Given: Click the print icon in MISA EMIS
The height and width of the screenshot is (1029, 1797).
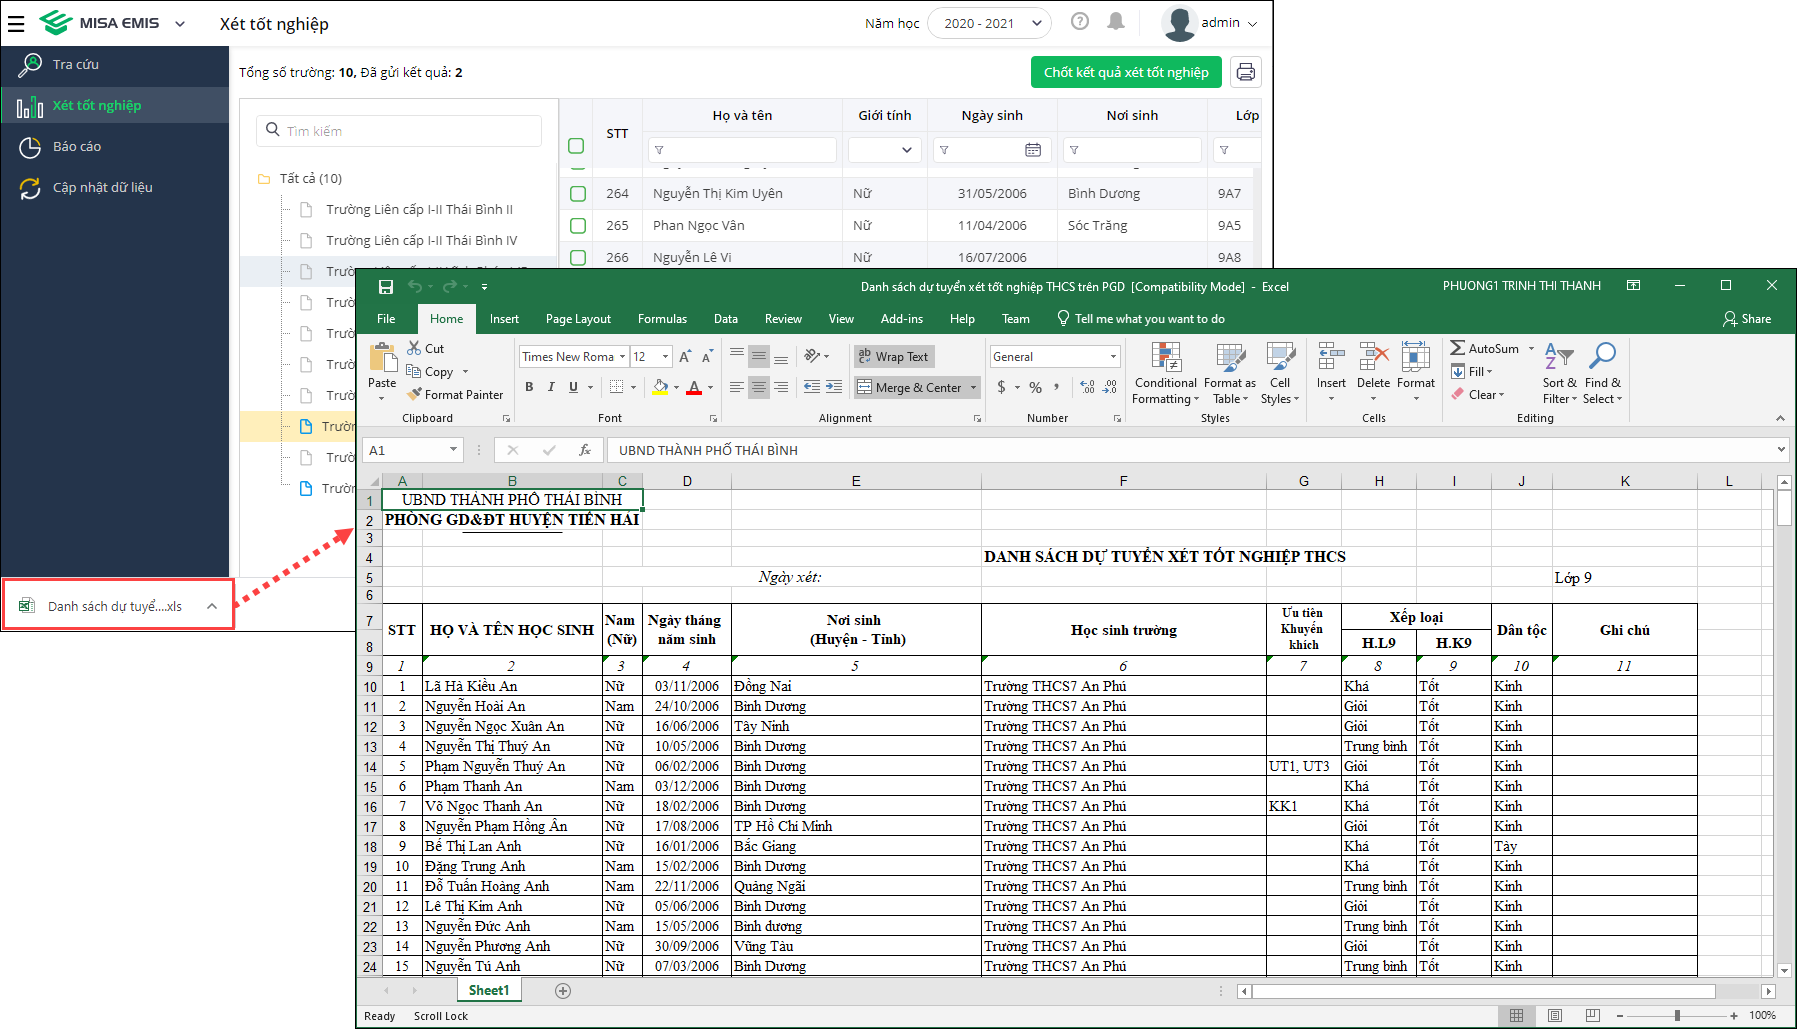Looking at the screenshot, I should pos(1245,72).
